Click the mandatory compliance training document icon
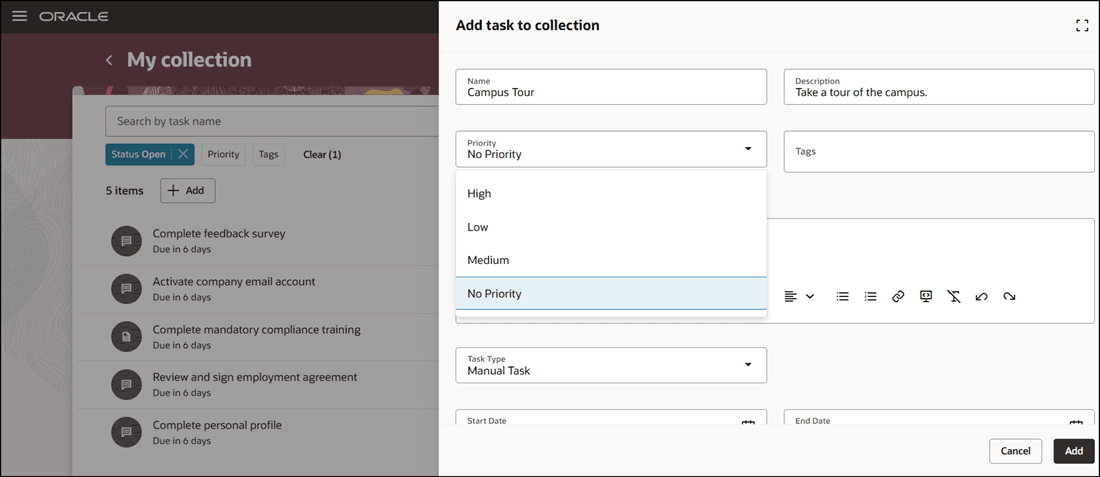The image size is (1100, 477). coord(126,337)
